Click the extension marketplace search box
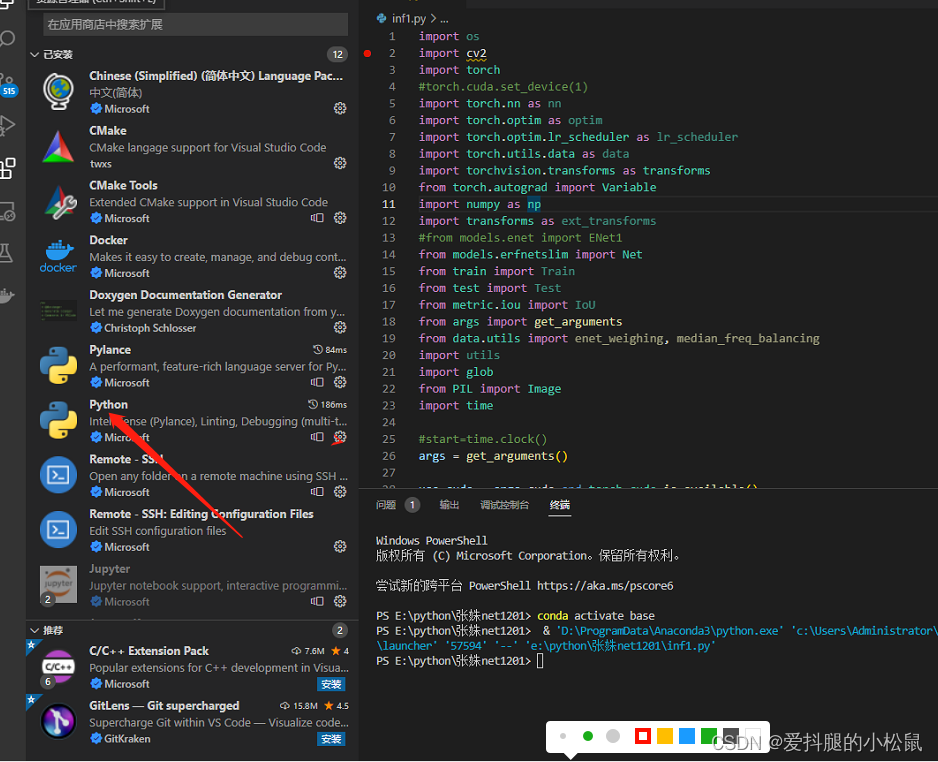The image size is (938, 762). tap(196, 25)
